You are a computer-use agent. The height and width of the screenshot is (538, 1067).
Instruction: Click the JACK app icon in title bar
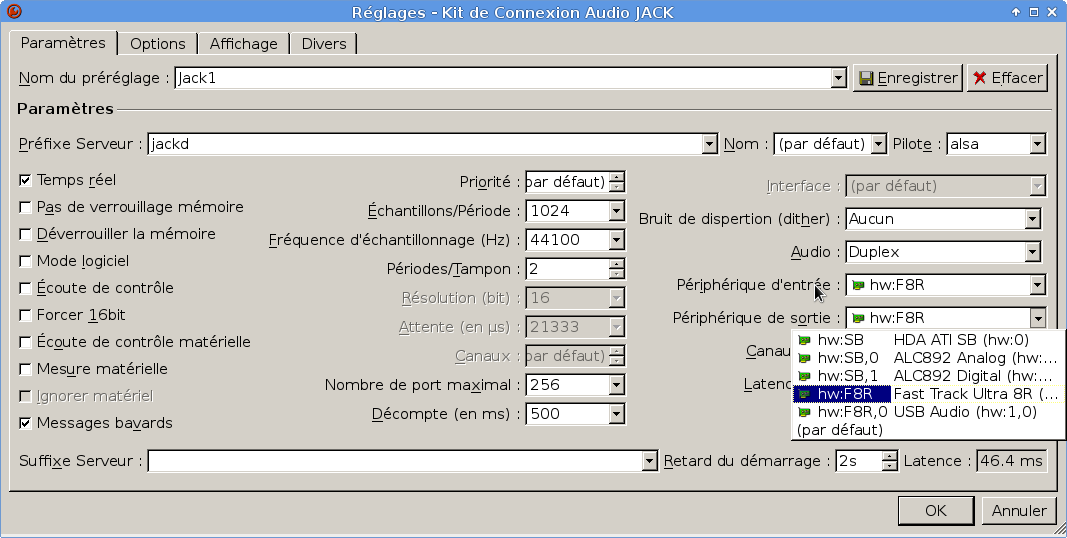[x=14, y=12]
